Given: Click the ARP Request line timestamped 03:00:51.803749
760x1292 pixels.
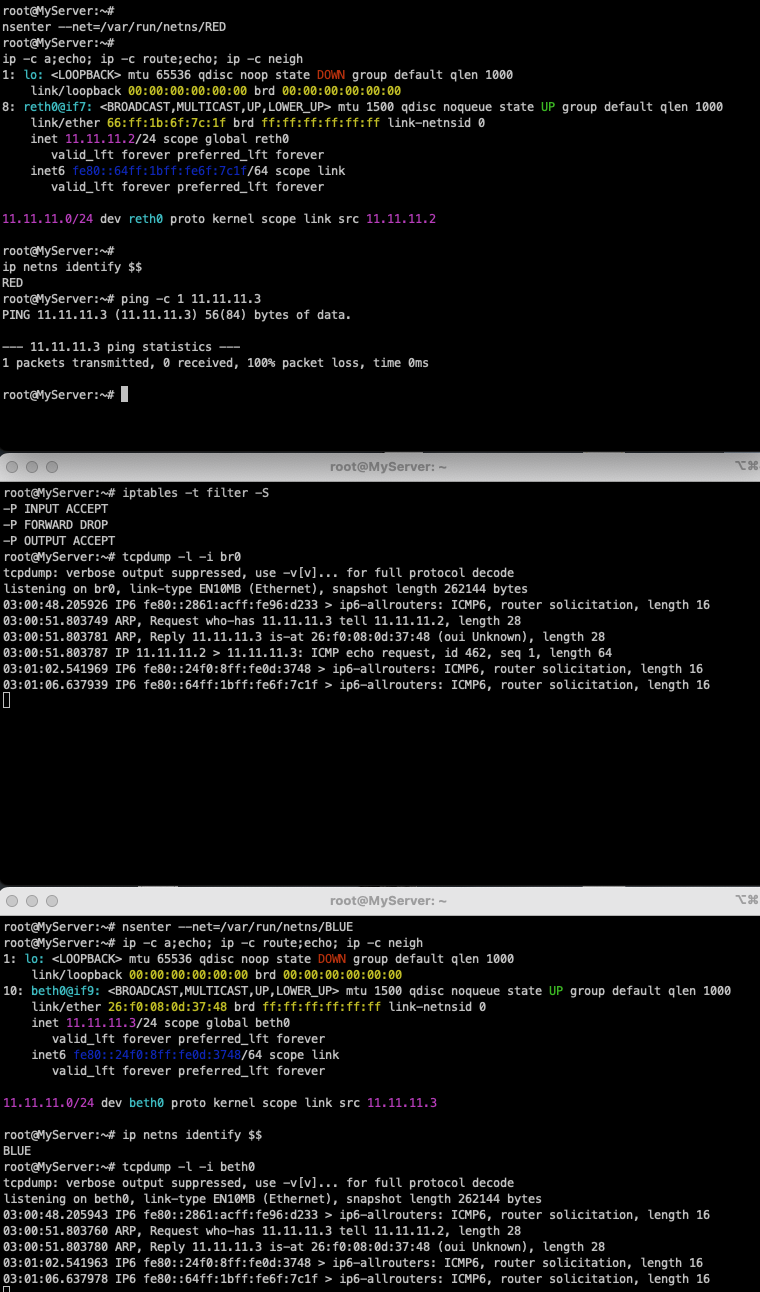Looking at the screenshot, I should (x=261, y=621).
